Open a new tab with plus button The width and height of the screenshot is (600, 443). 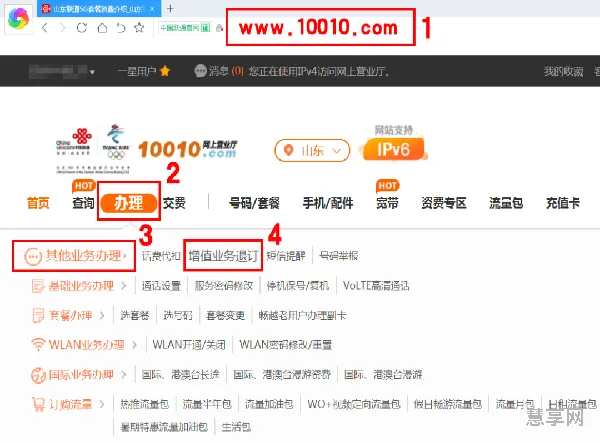pos(171,8)
